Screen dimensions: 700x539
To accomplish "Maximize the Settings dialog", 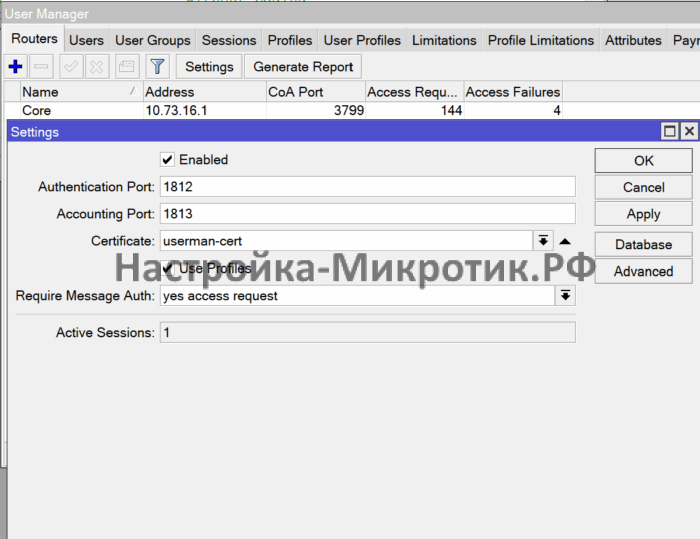I will tap(669, 131).
